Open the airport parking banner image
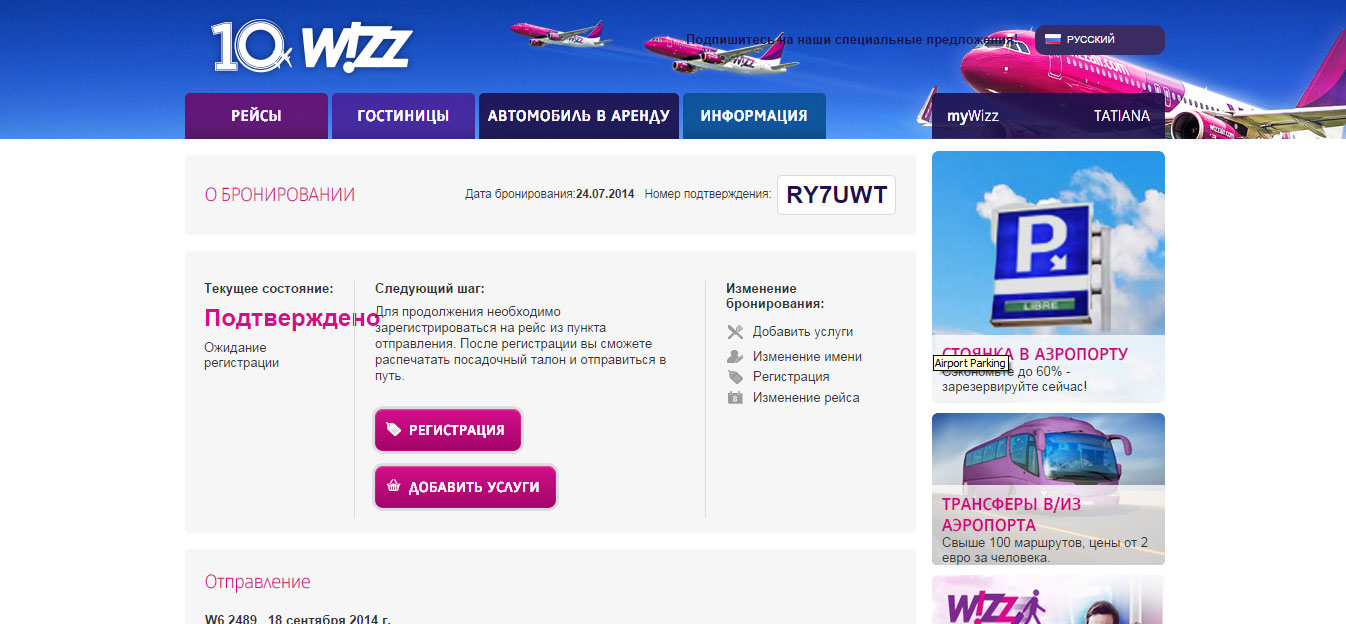The height and width of the screenshot is (624, 1346). (1048, 277)
